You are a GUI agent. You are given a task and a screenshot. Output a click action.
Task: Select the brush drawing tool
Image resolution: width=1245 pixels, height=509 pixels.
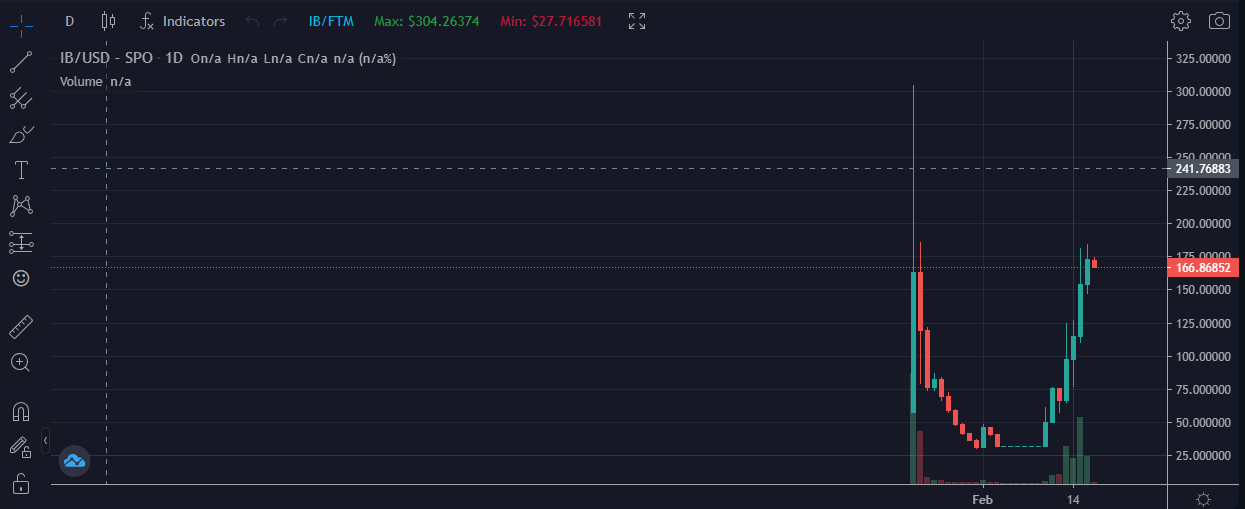(21, 134)
